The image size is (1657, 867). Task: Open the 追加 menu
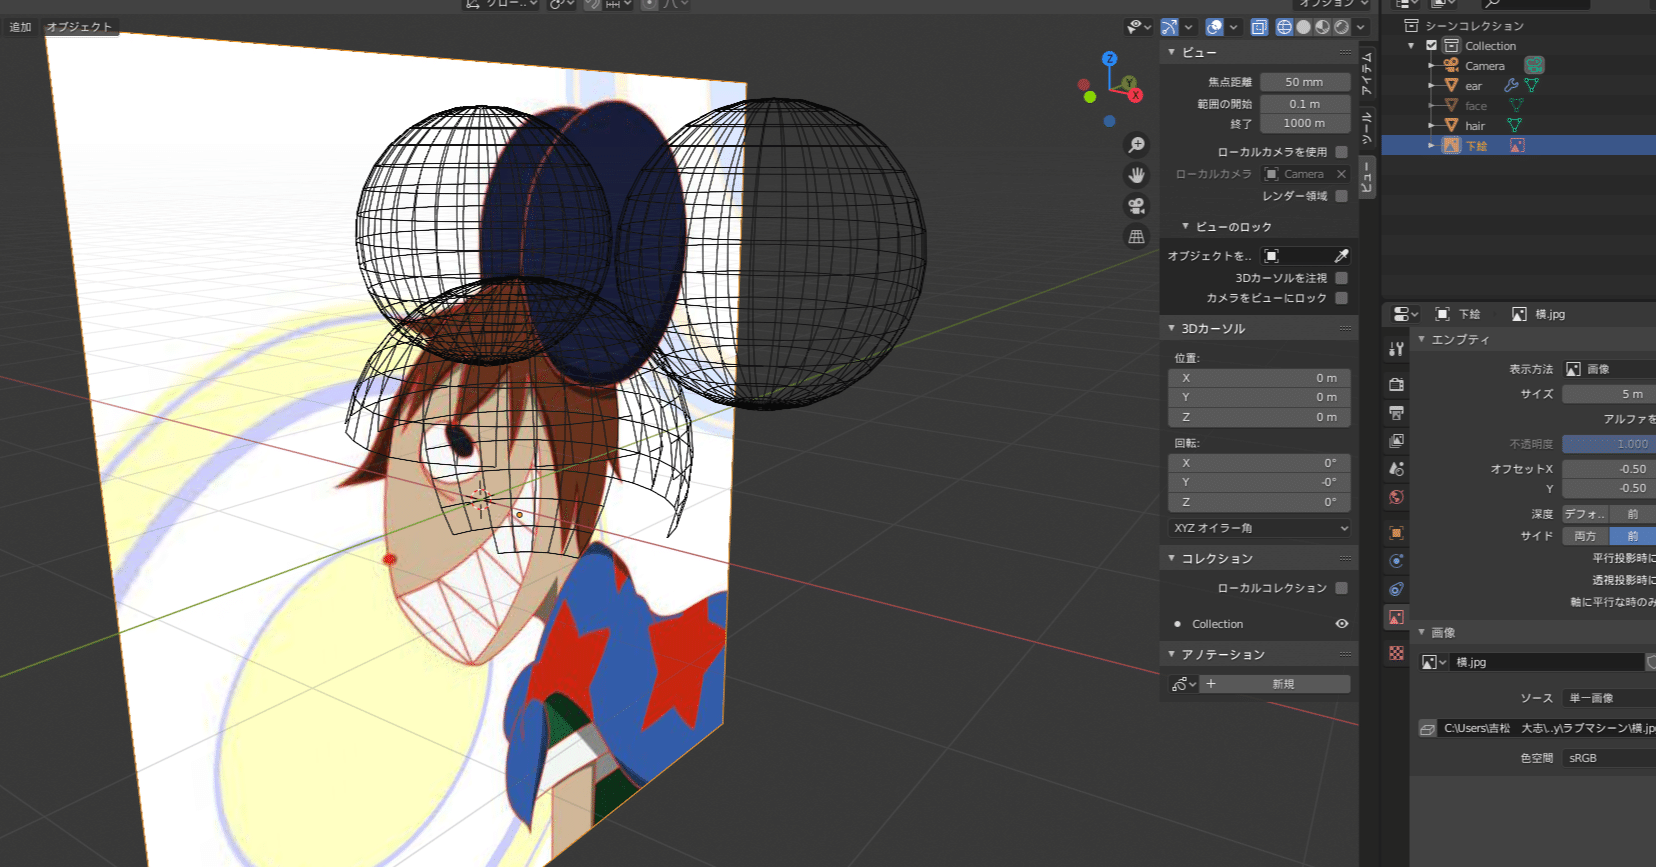20,27
